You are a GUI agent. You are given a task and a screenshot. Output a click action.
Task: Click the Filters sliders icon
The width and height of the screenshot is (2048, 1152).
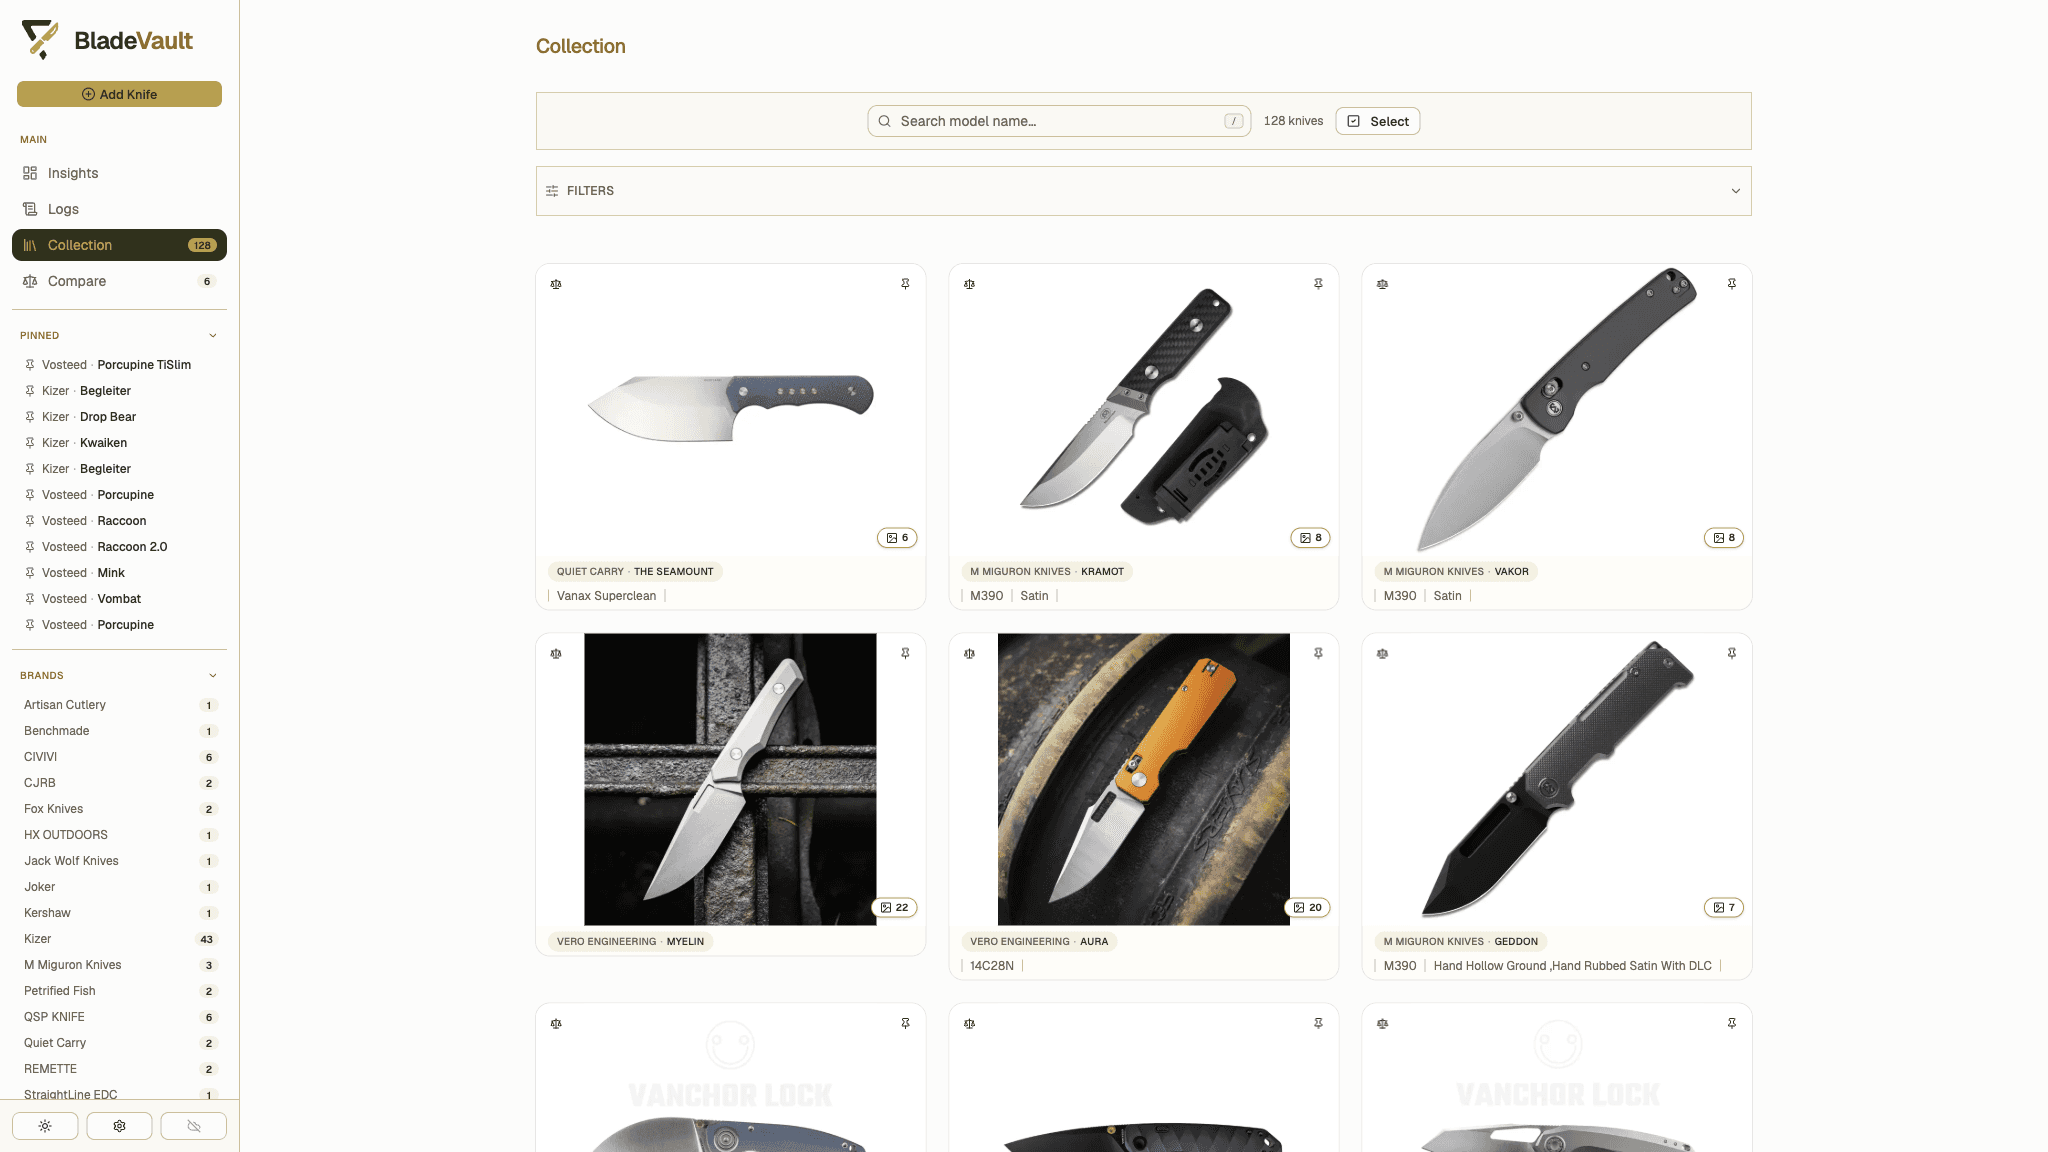click(x=552, y=191)
